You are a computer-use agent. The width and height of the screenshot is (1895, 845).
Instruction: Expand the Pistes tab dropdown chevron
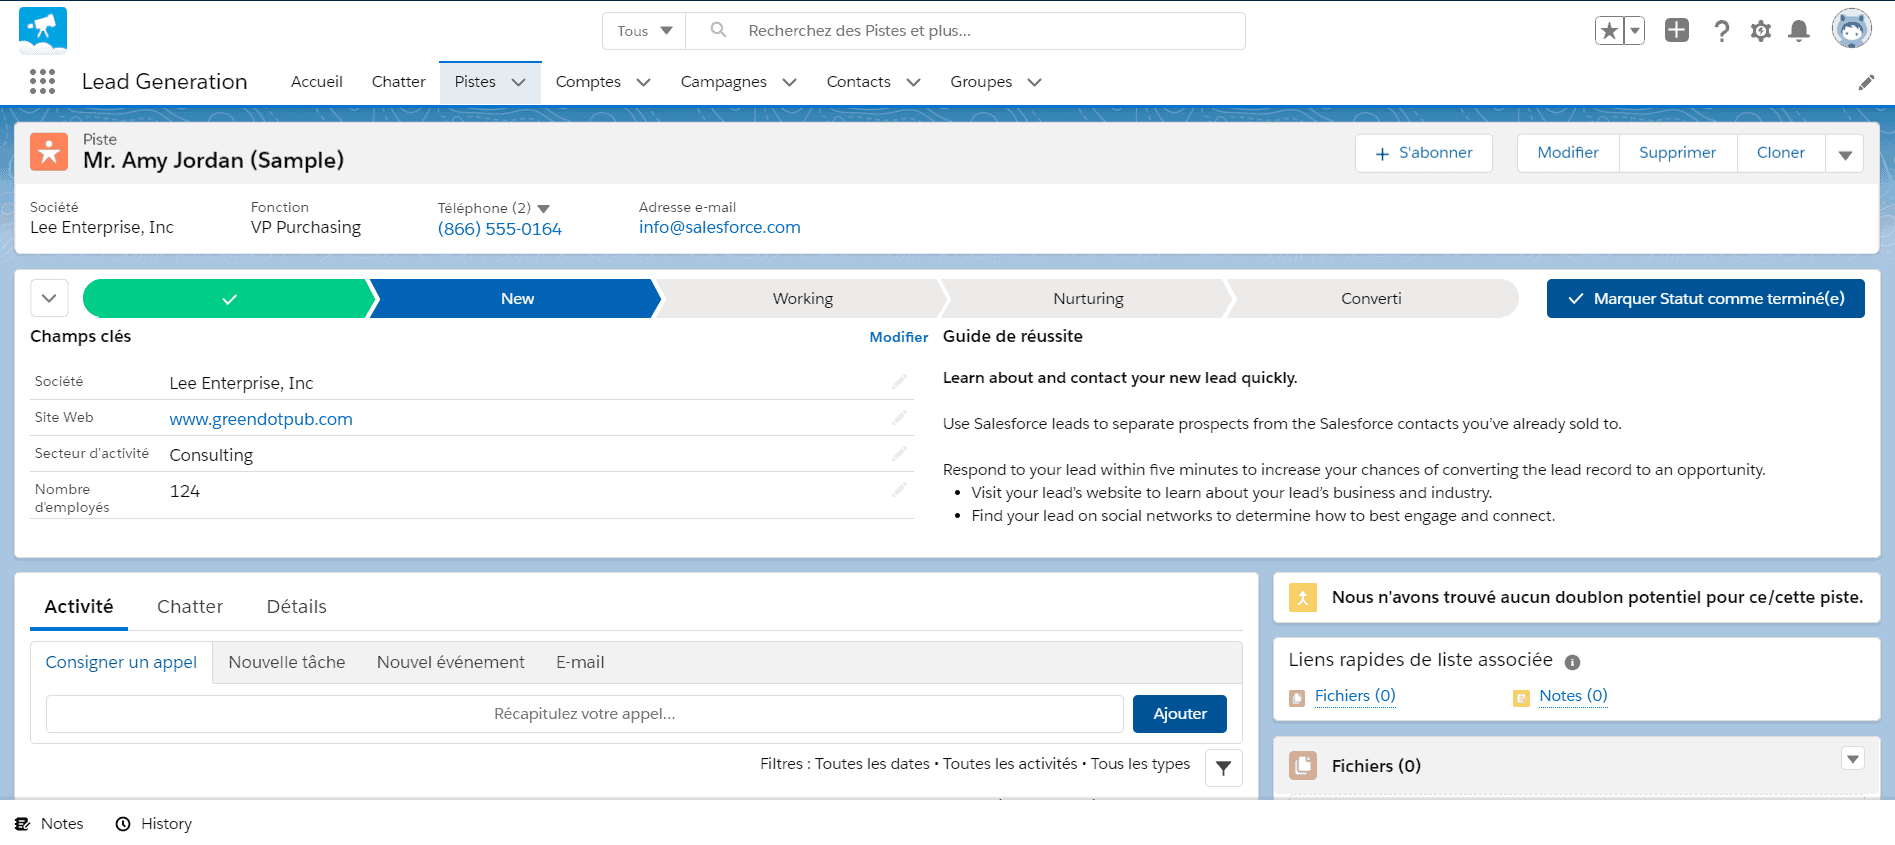coord(518,82)
